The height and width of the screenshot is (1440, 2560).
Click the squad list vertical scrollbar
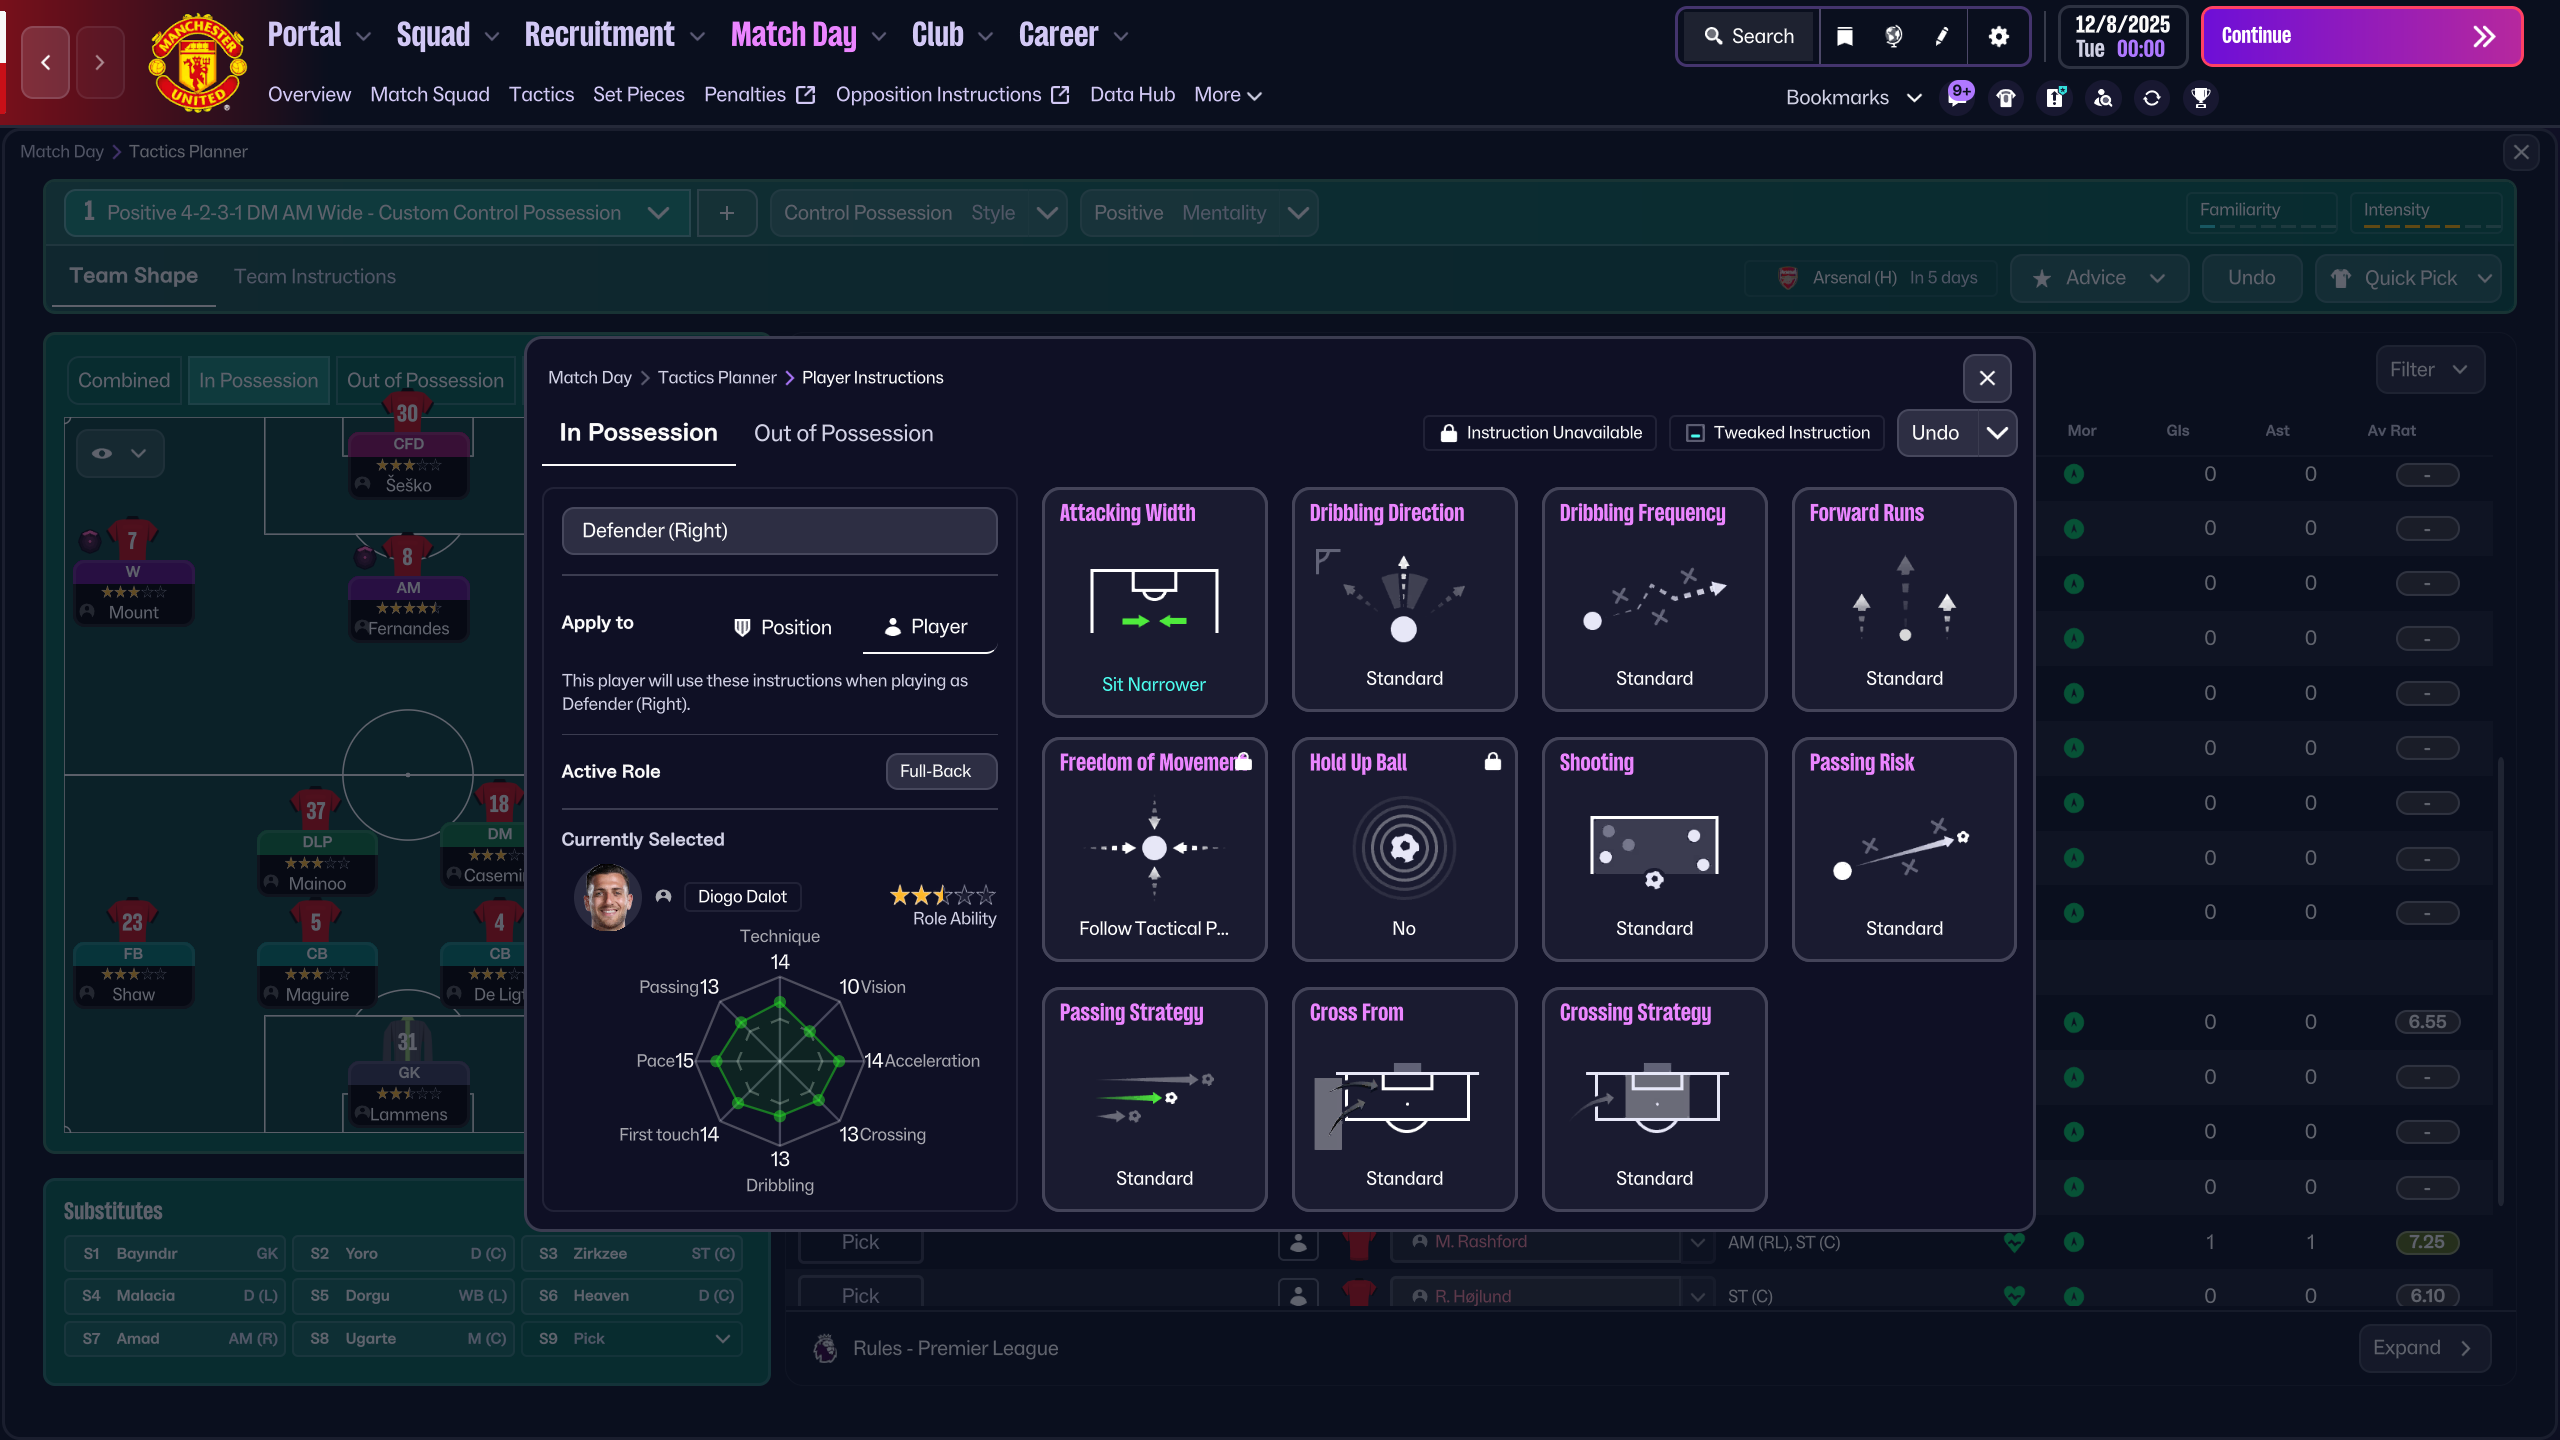coord(2500,980)
